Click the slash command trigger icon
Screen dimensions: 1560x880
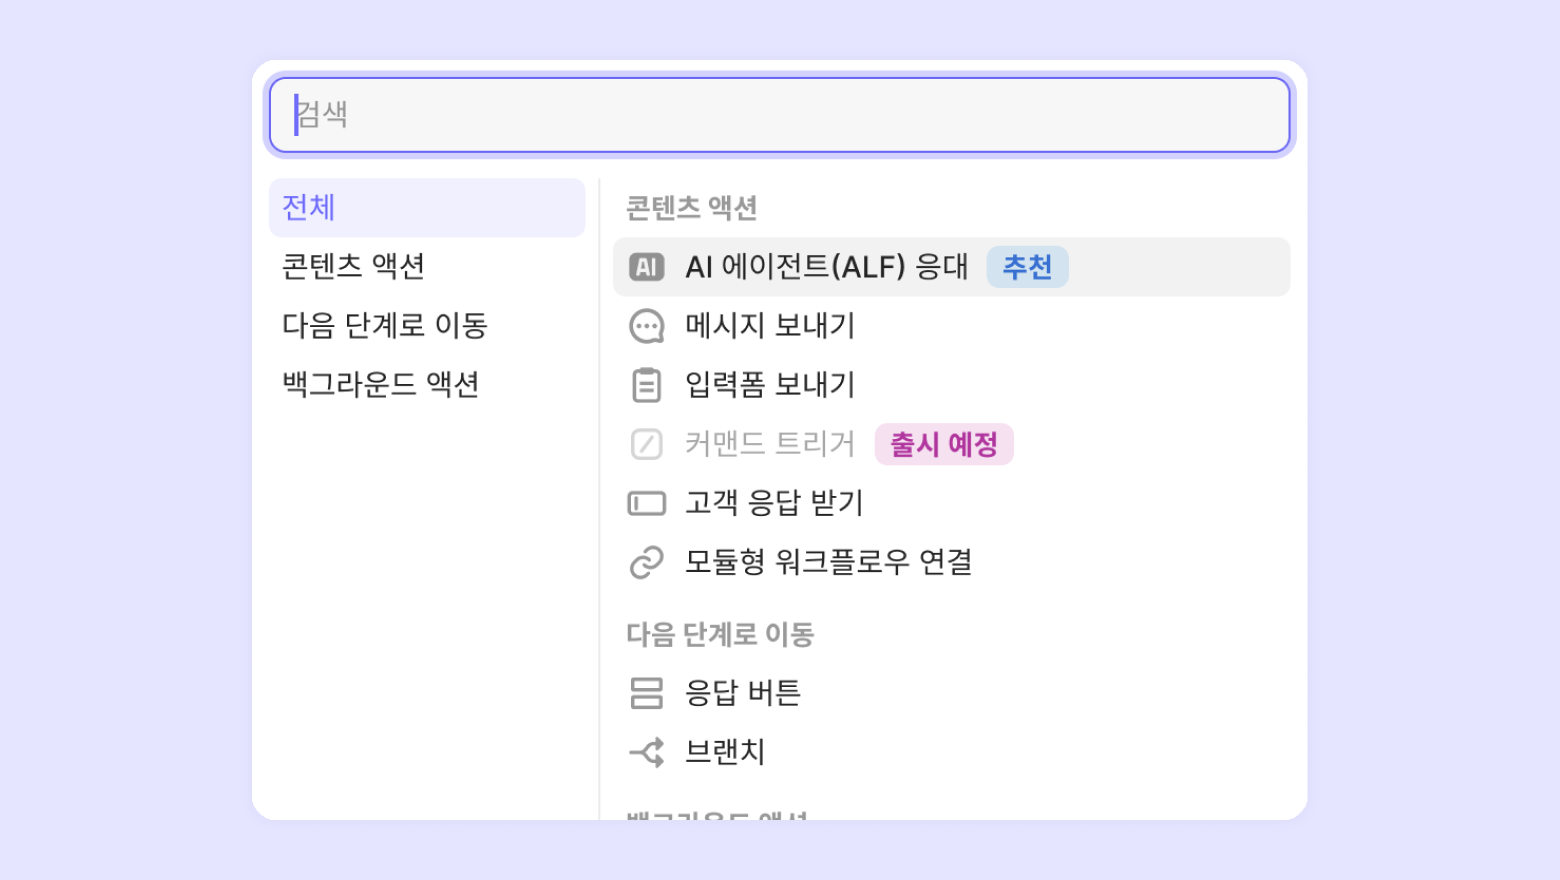coord(646,444)
